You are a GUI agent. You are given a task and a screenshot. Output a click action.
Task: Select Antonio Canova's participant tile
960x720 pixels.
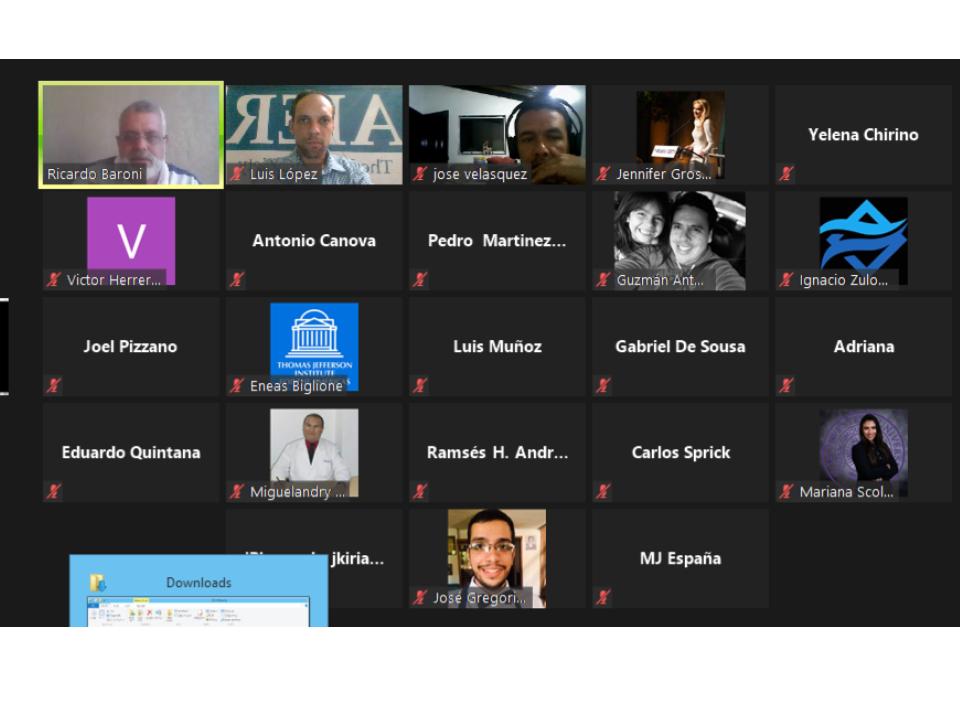coord(314,241)
